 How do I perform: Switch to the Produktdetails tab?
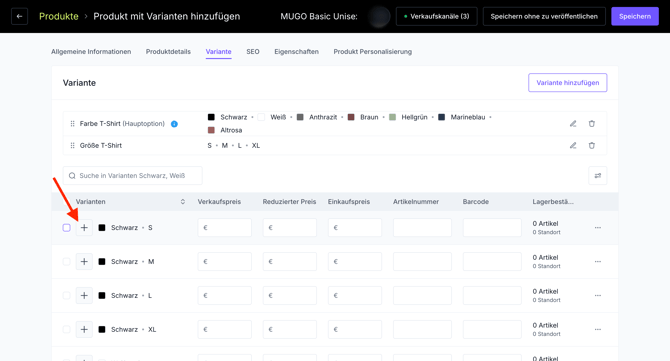coord(168,52)
